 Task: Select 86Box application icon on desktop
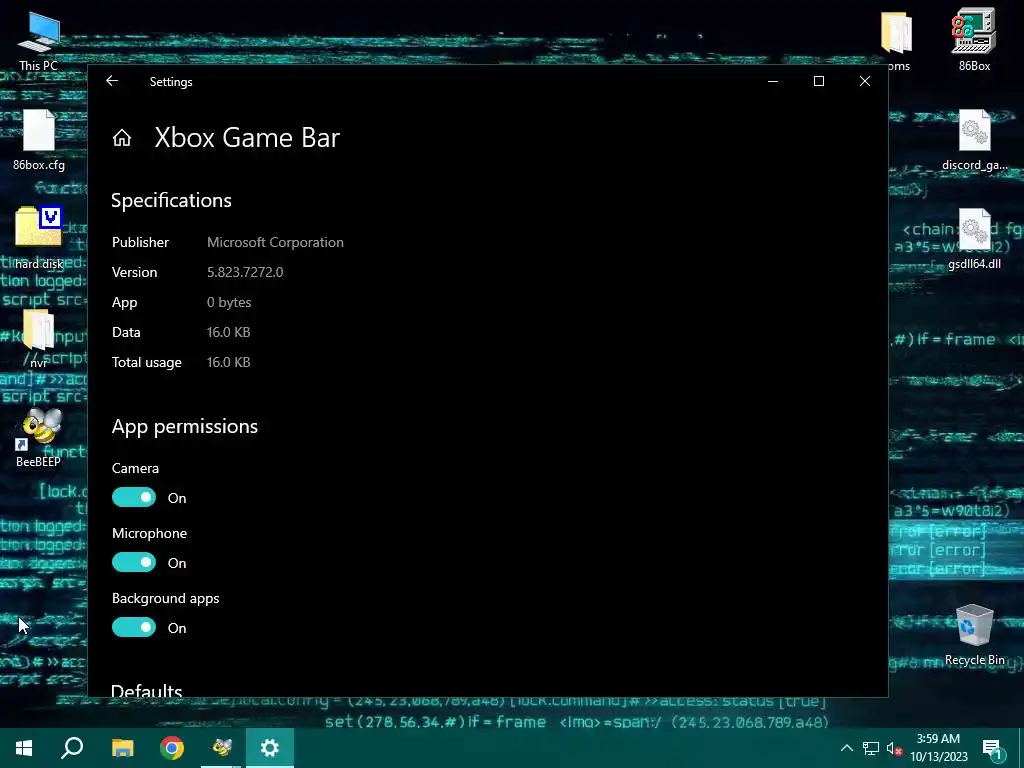[974, 39]
